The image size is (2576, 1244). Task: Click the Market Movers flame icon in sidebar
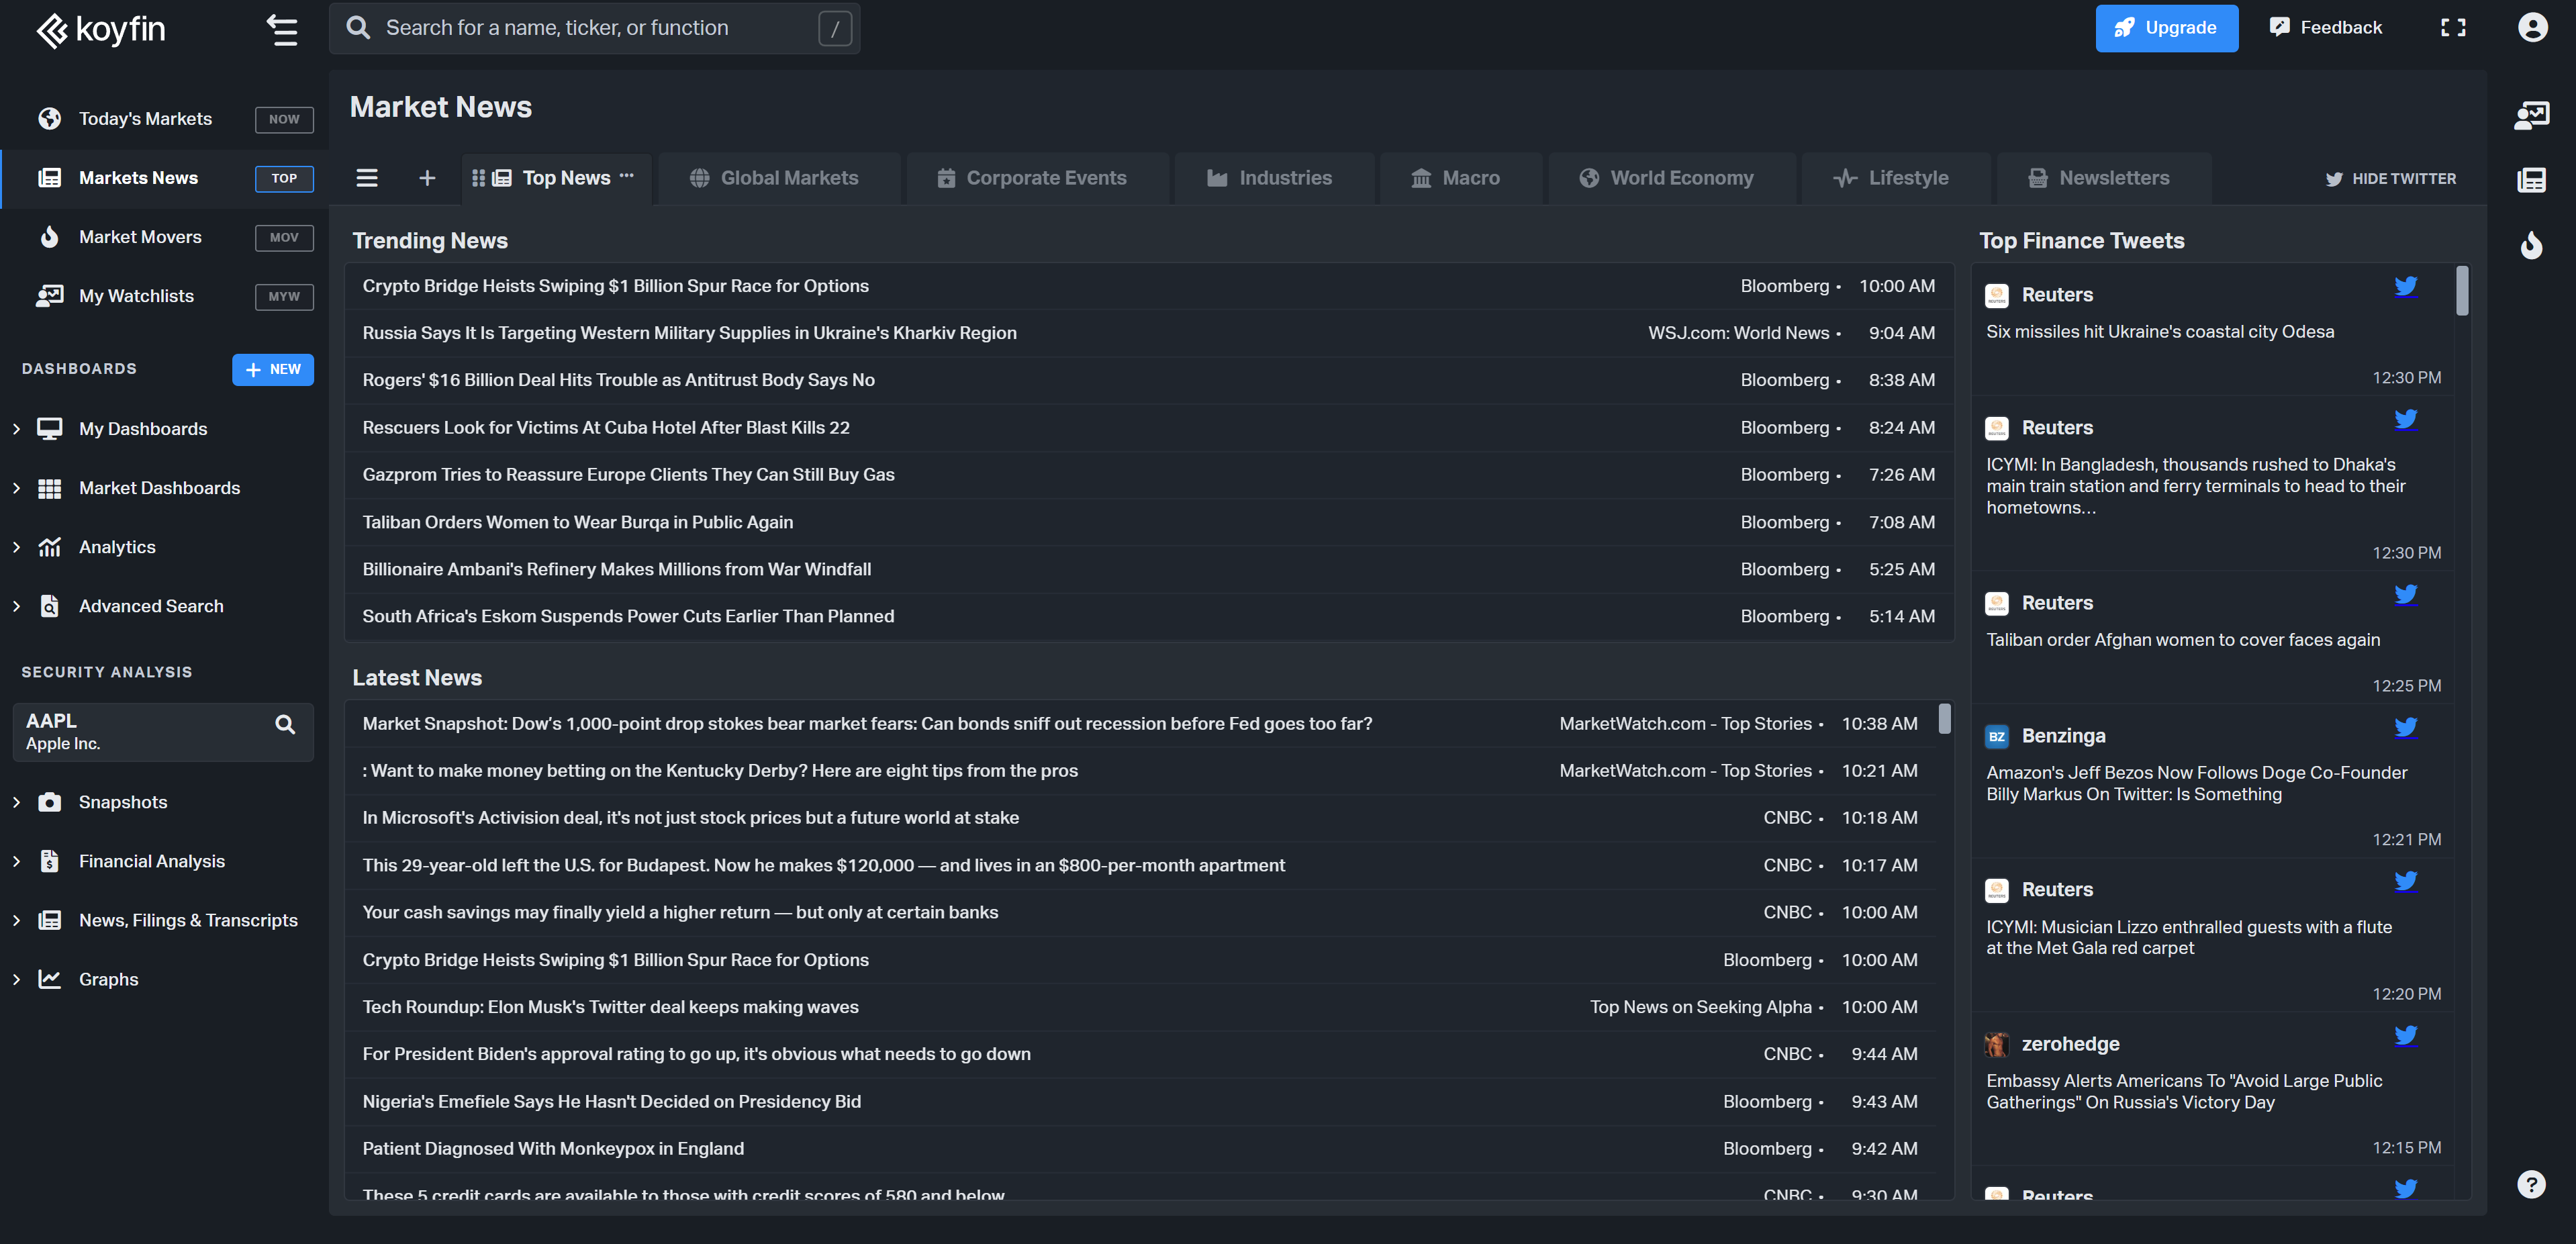pyautogui.click(x=49, y=237)
